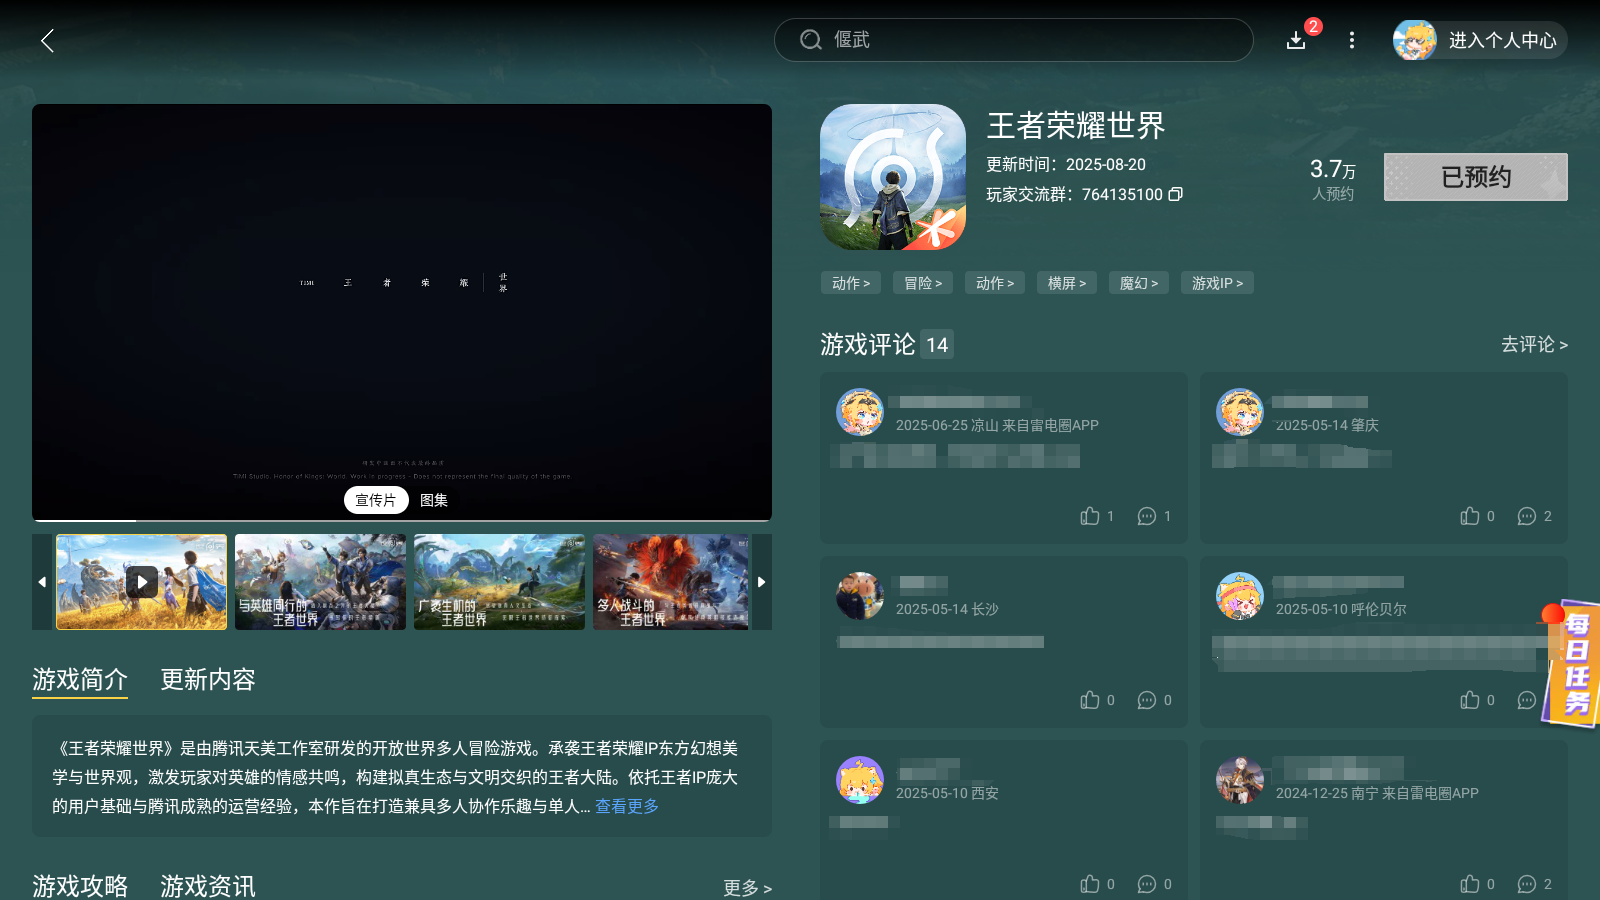
Task: Click 查看更多 to expand the description
Action: point(627,806)
